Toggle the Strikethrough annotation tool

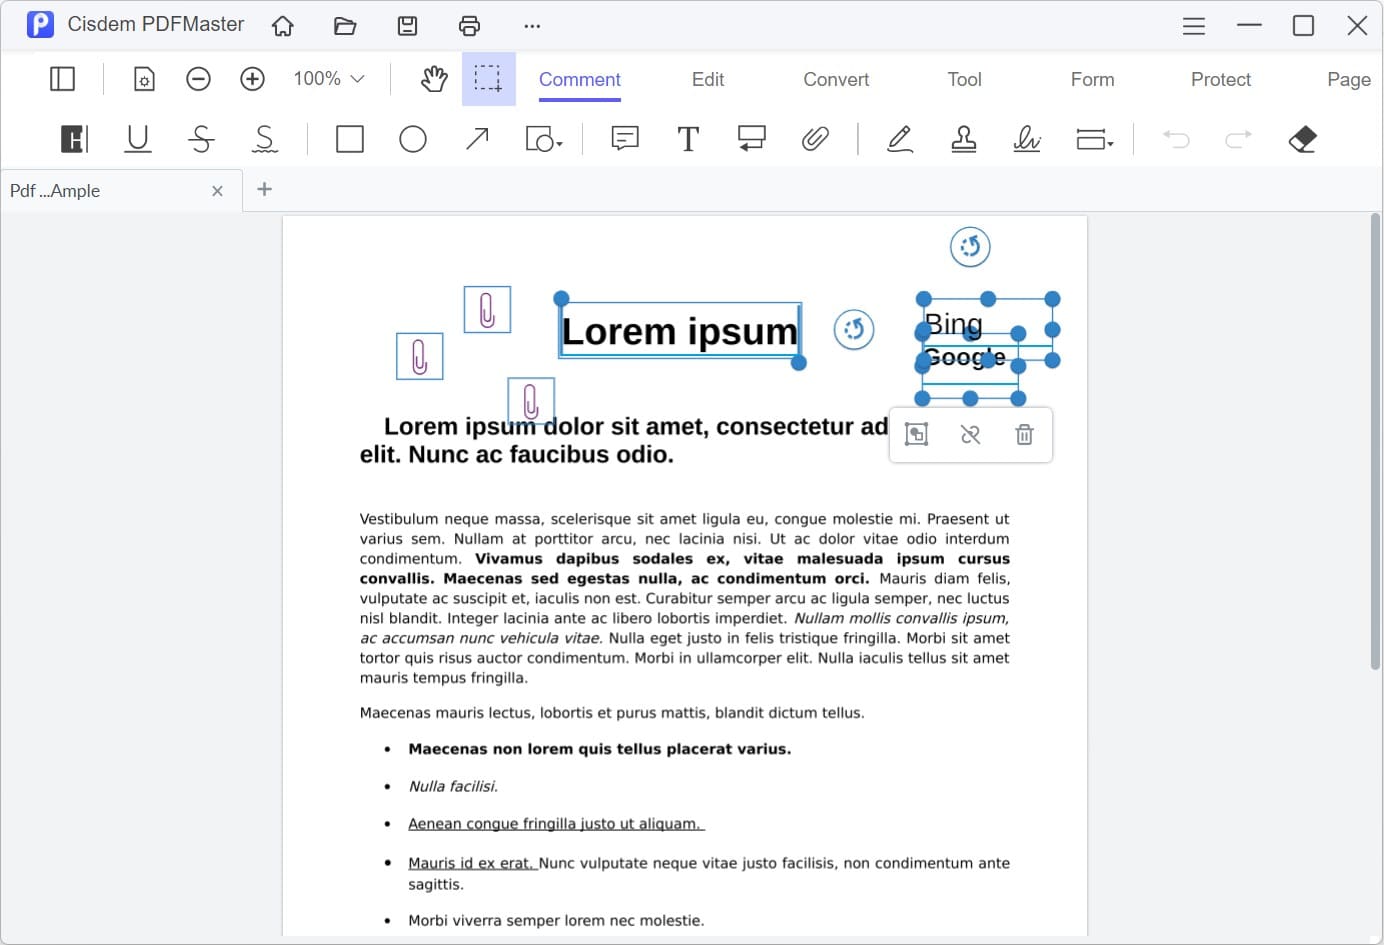201,139
